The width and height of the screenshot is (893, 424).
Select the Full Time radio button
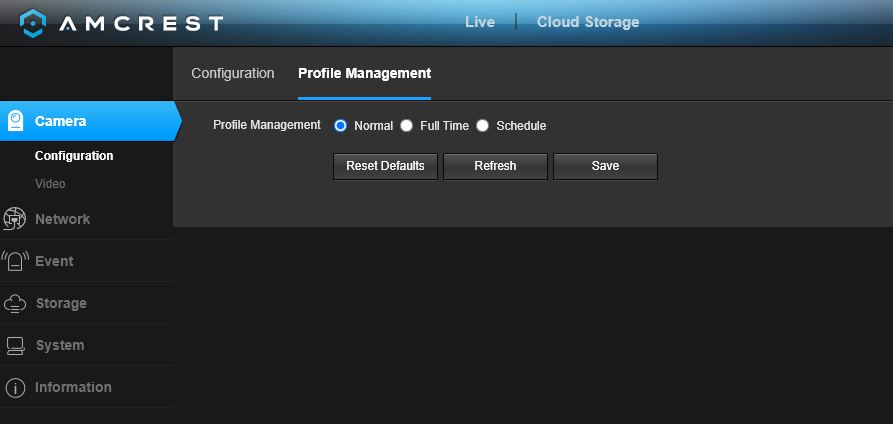406,126
